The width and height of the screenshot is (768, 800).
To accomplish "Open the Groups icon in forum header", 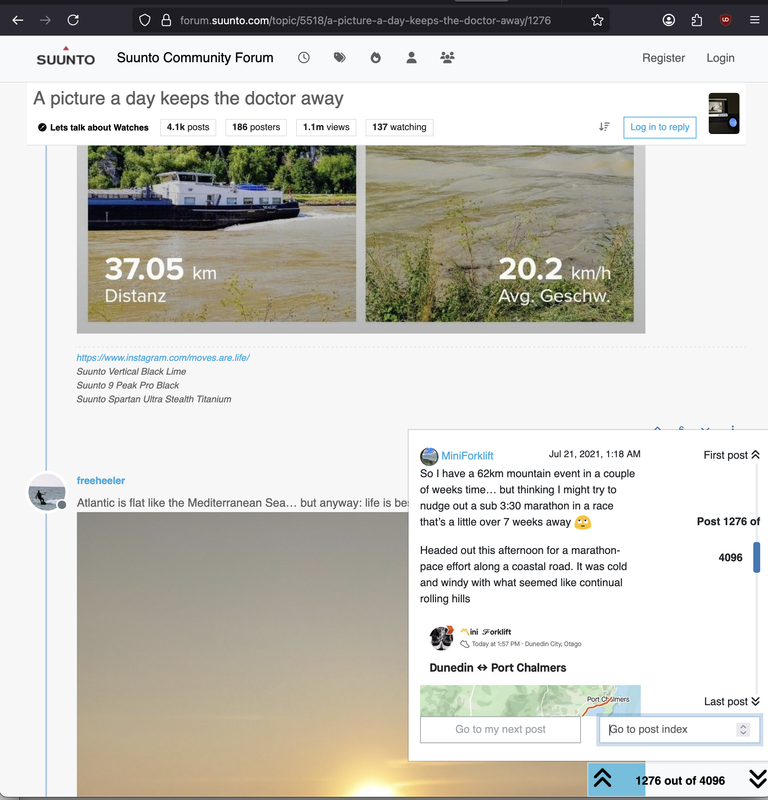I will [448, 58].
